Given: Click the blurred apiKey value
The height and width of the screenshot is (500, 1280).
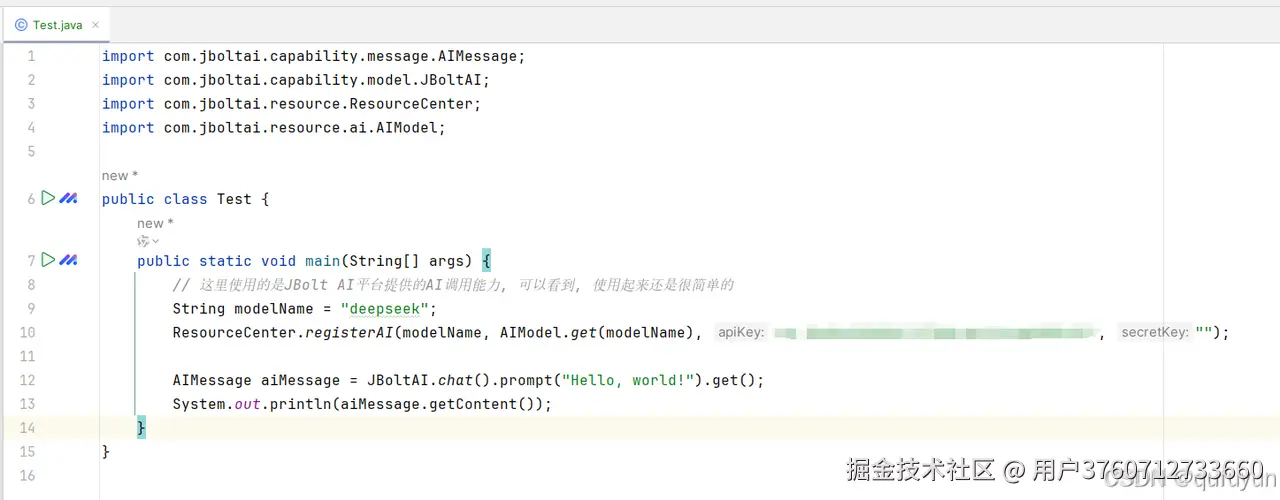Looking at the screenshot, I should (936, 333).
